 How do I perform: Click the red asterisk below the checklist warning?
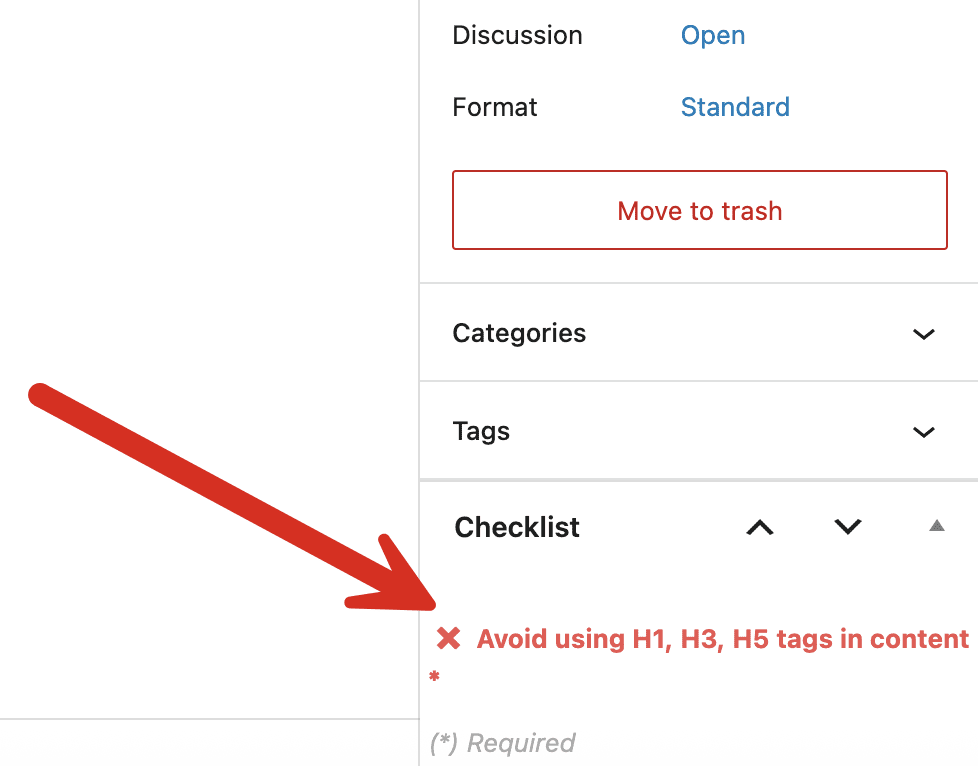coord(433,676)
